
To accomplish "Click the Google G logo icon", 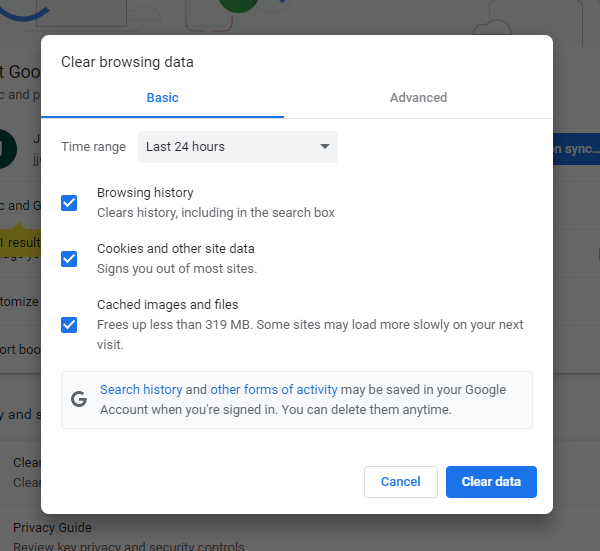I will (79, 399).
